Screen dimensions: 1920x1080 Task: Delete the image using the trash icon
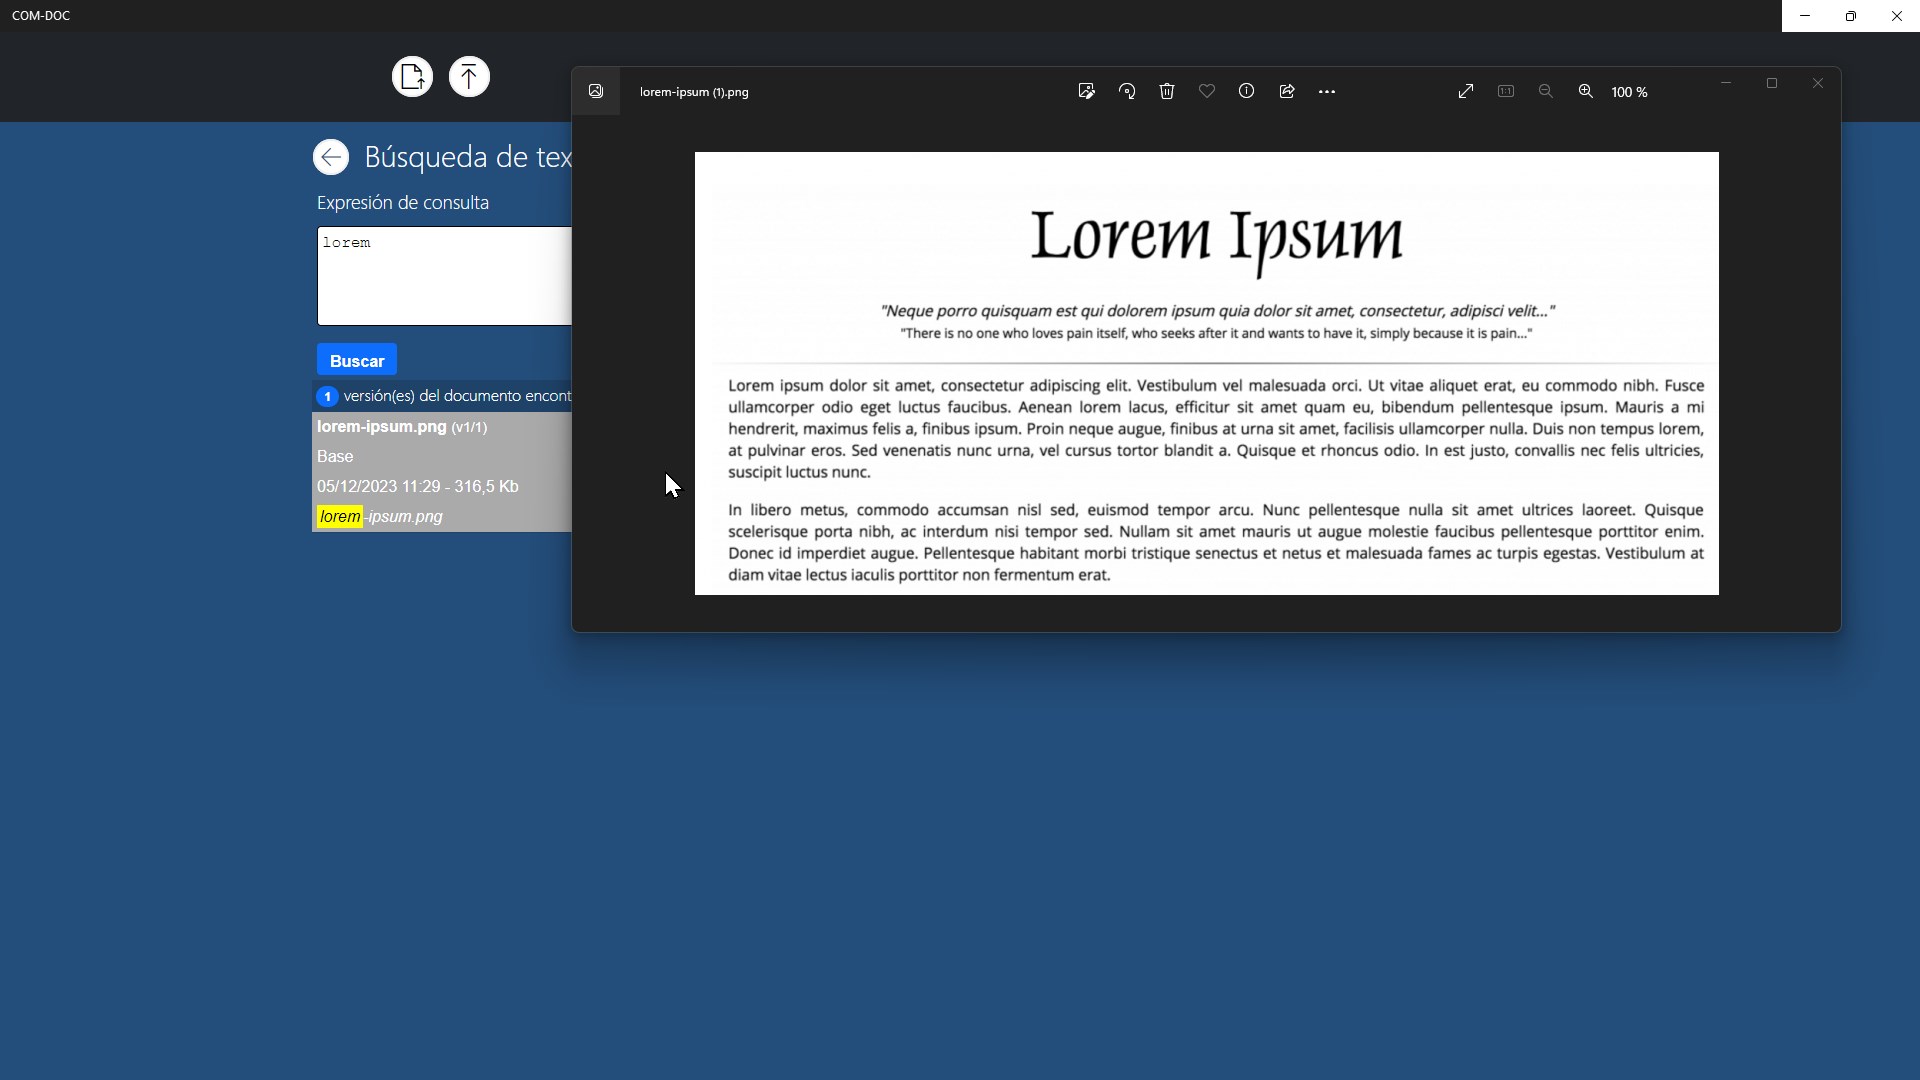(x=1167, y=91)
